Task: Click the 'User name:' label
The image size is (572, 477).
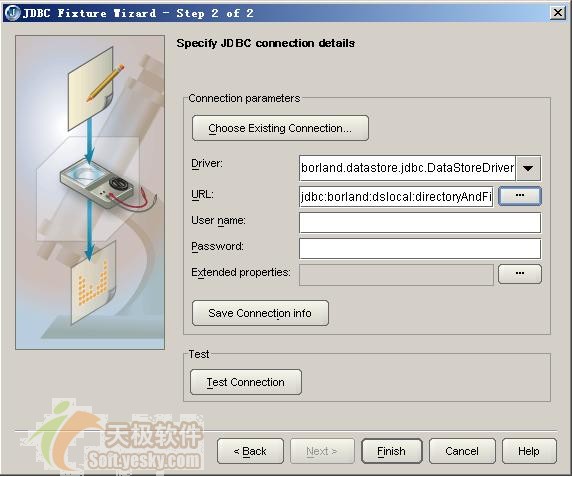Action: click(x=219, y=221)
